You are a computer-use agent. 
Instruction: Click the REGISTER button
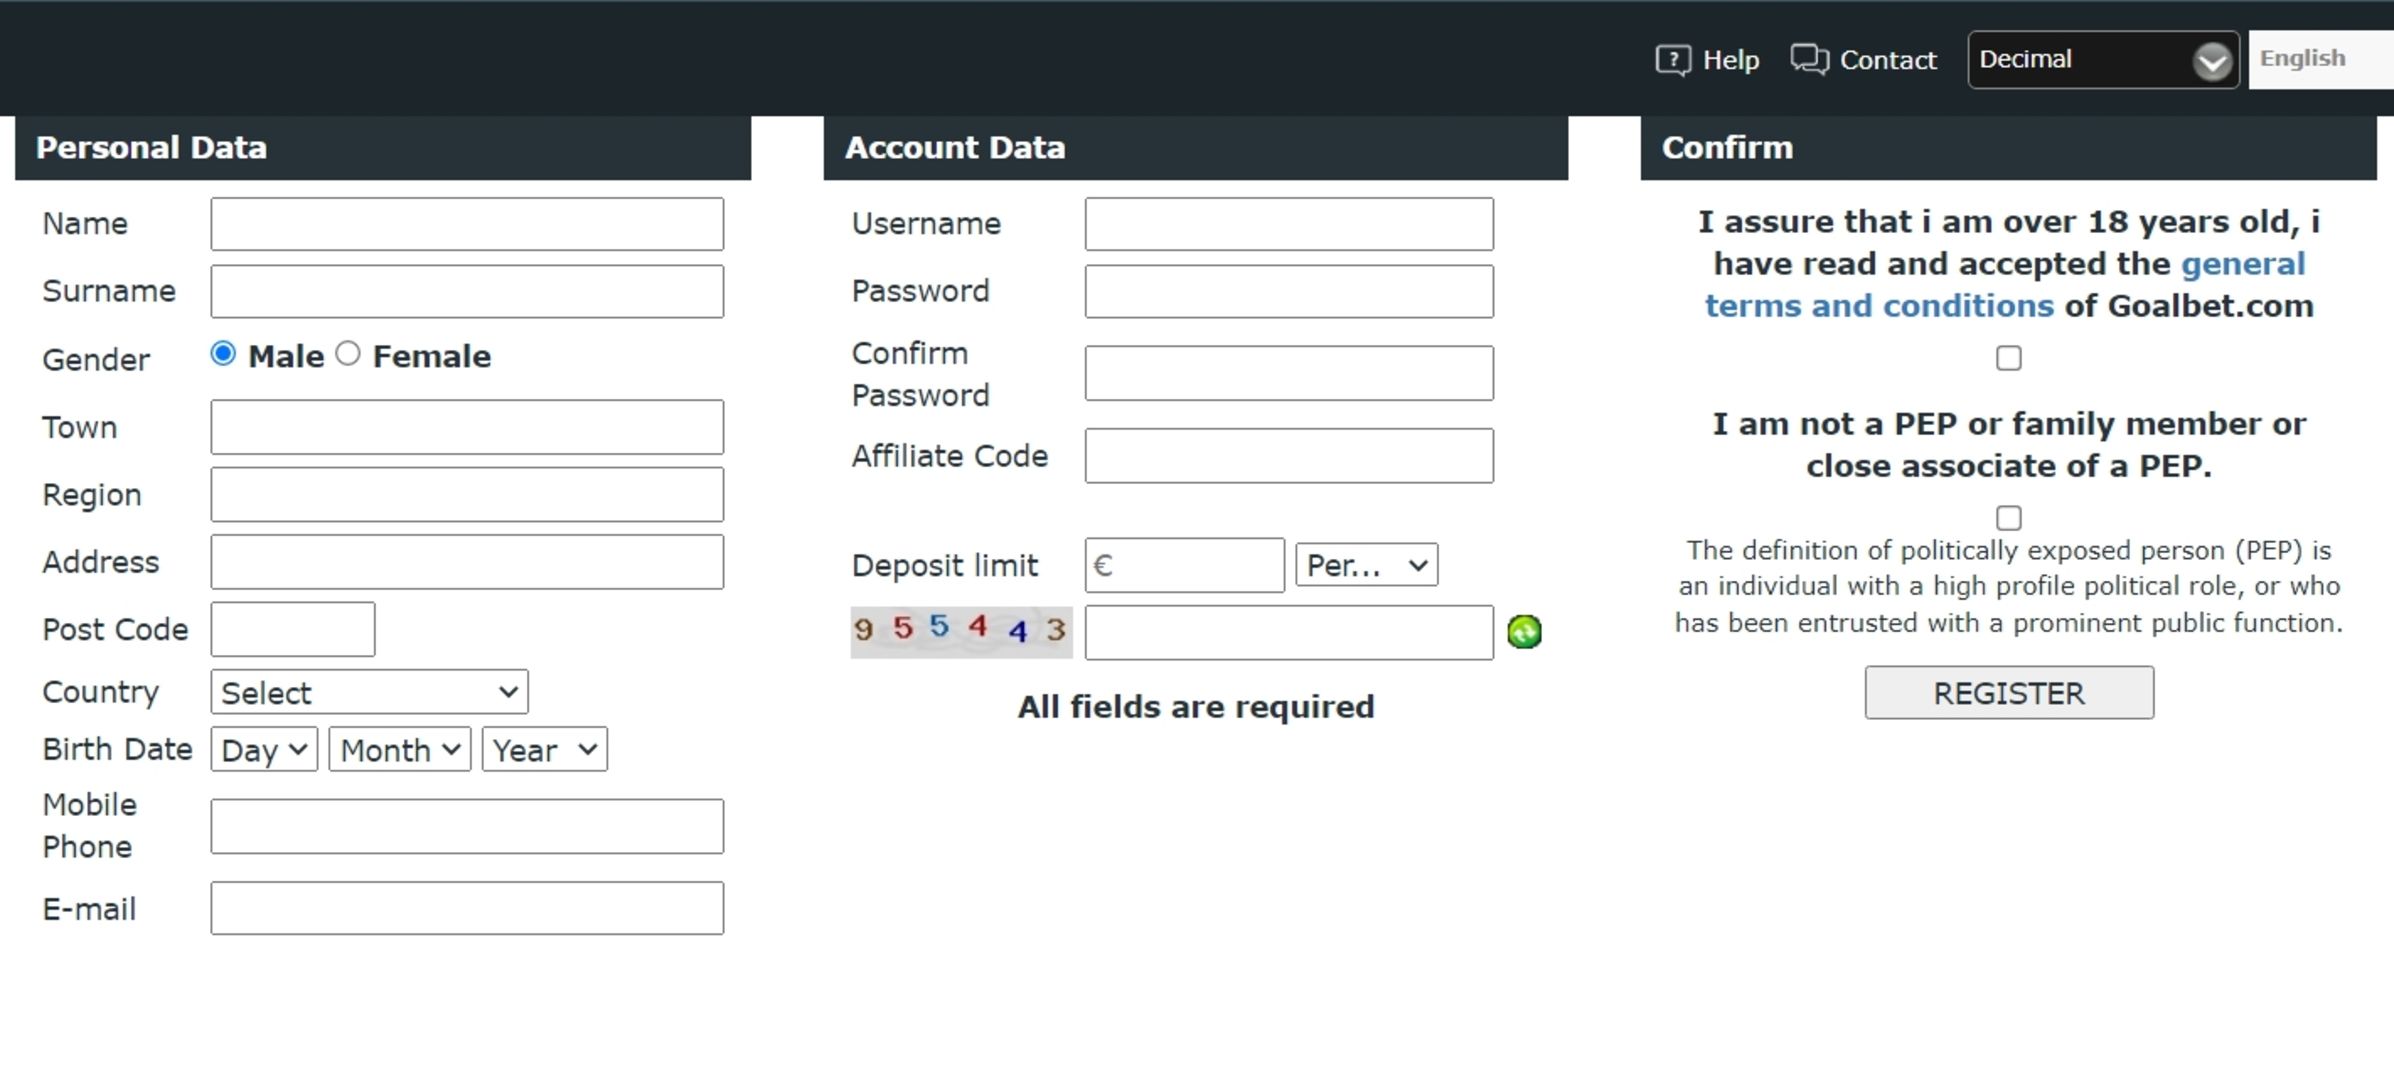tap(2008, 694)
